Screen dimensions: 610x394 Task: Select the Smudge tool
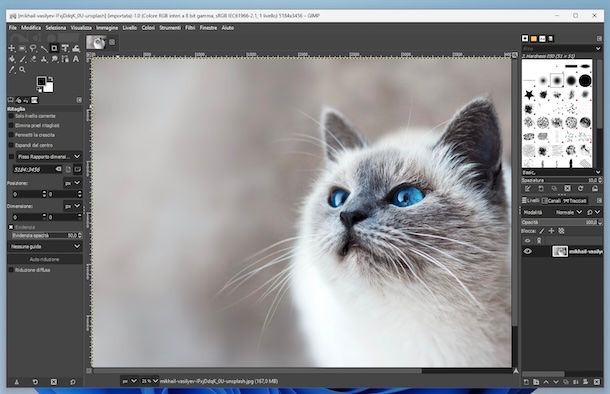[54, 59]
